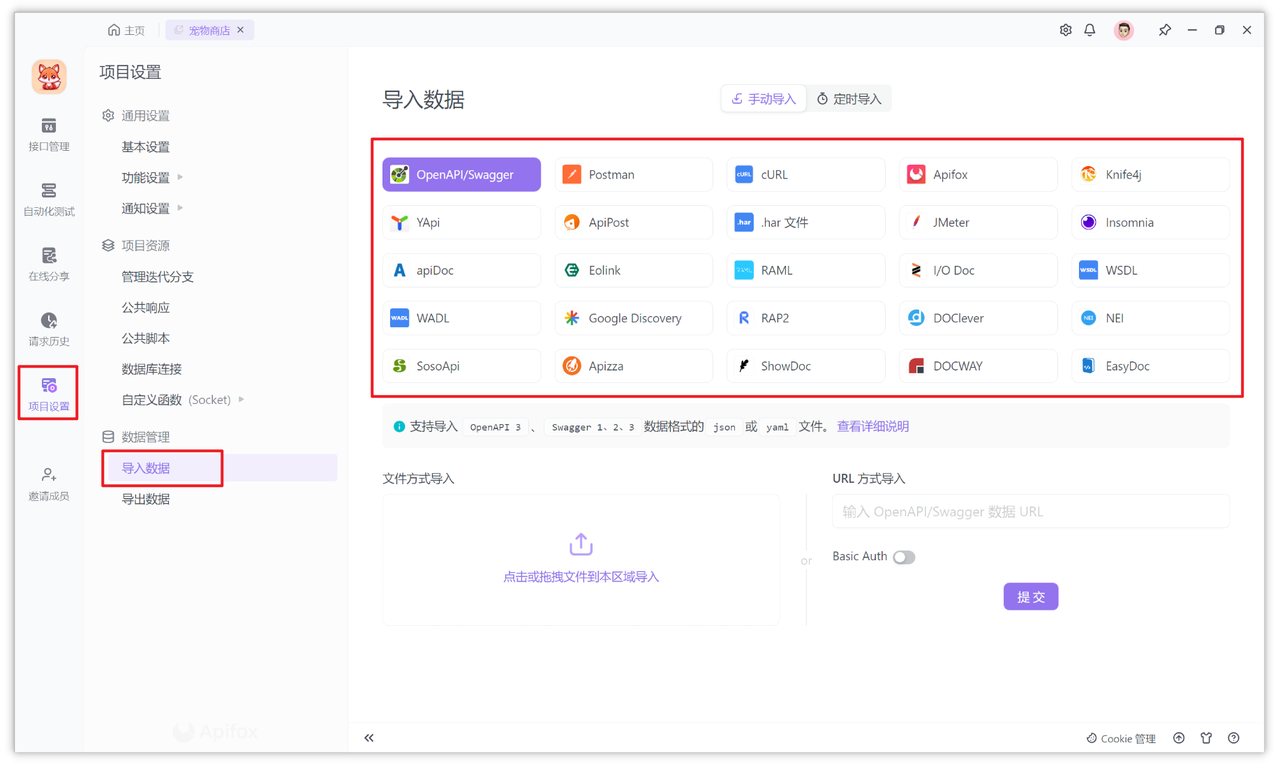This screenshot has height=764, width=1280.
Task: Open 查看详细说明 link
Action: pos(873,427)
